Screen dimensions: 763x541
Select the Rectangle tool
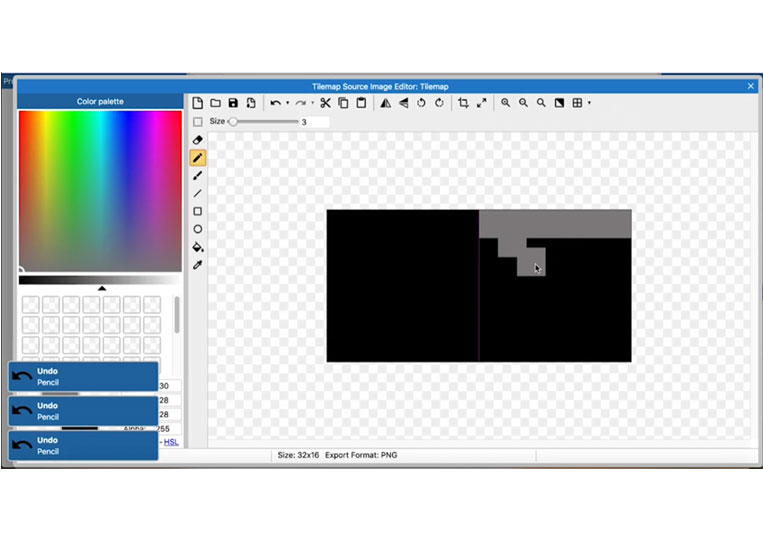coord(198,211)
